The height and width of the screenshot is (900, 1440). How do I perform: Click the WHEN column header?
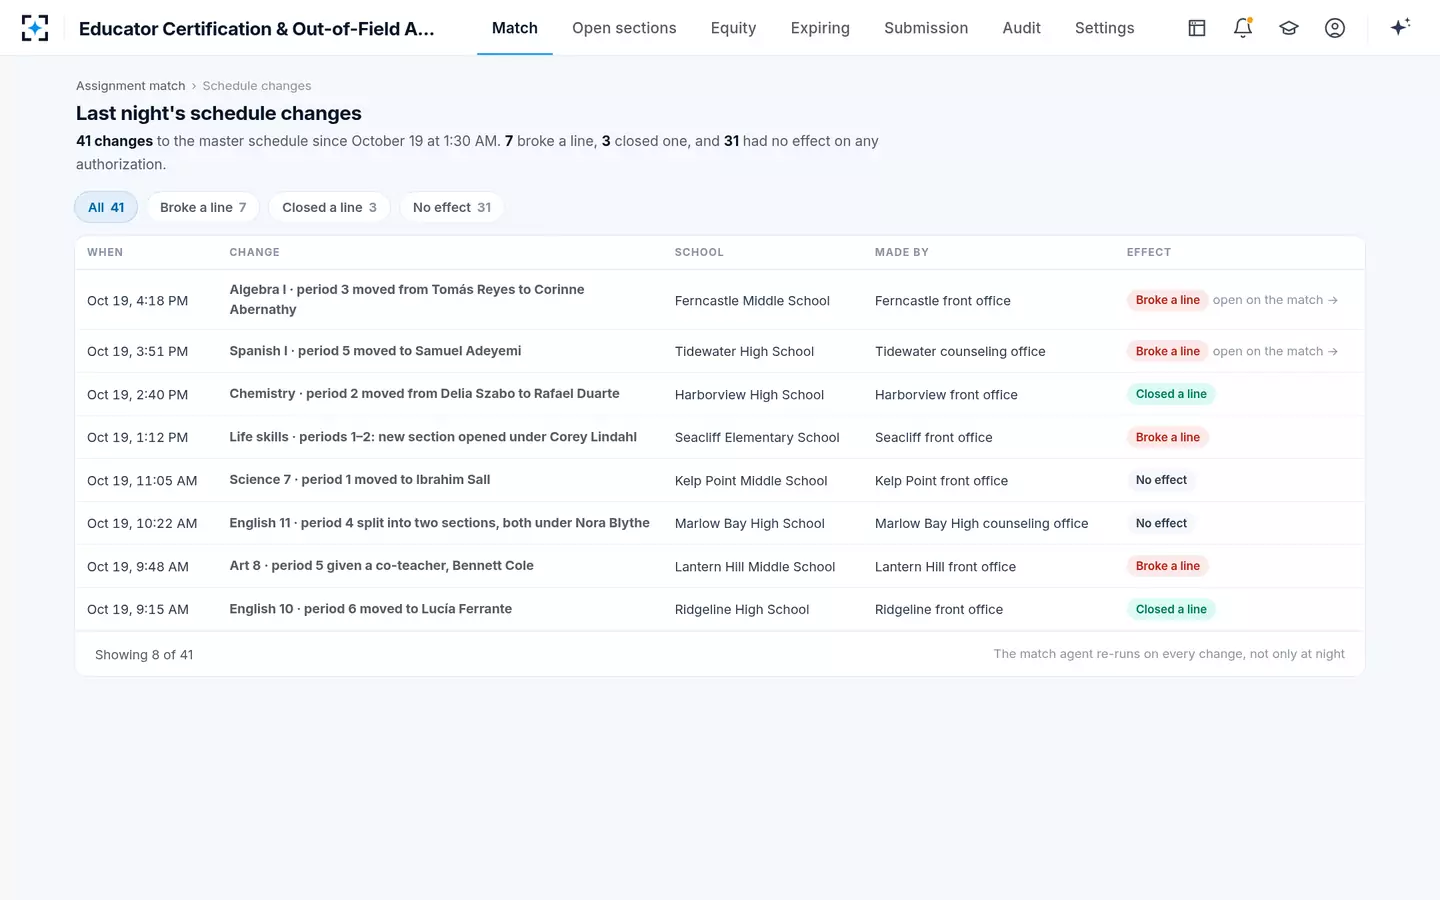click(105, 252)
